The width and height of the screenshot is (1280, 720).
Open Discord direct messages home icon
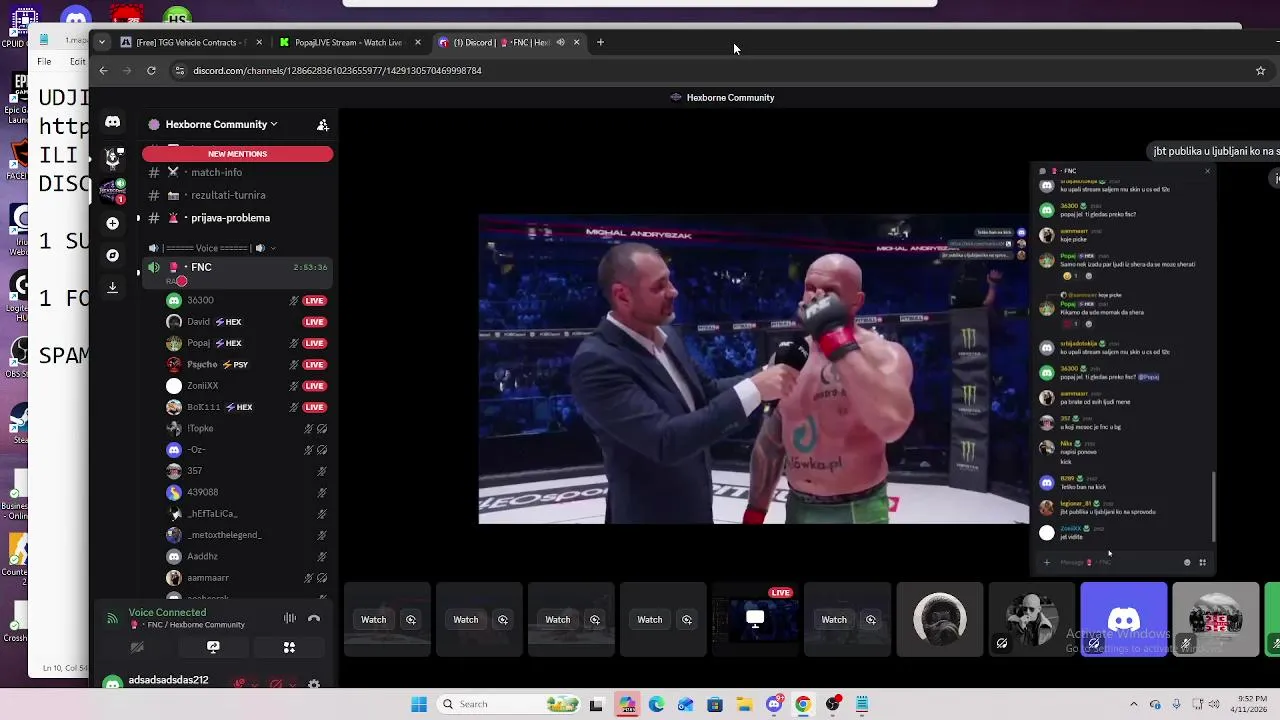coord(112,122)
